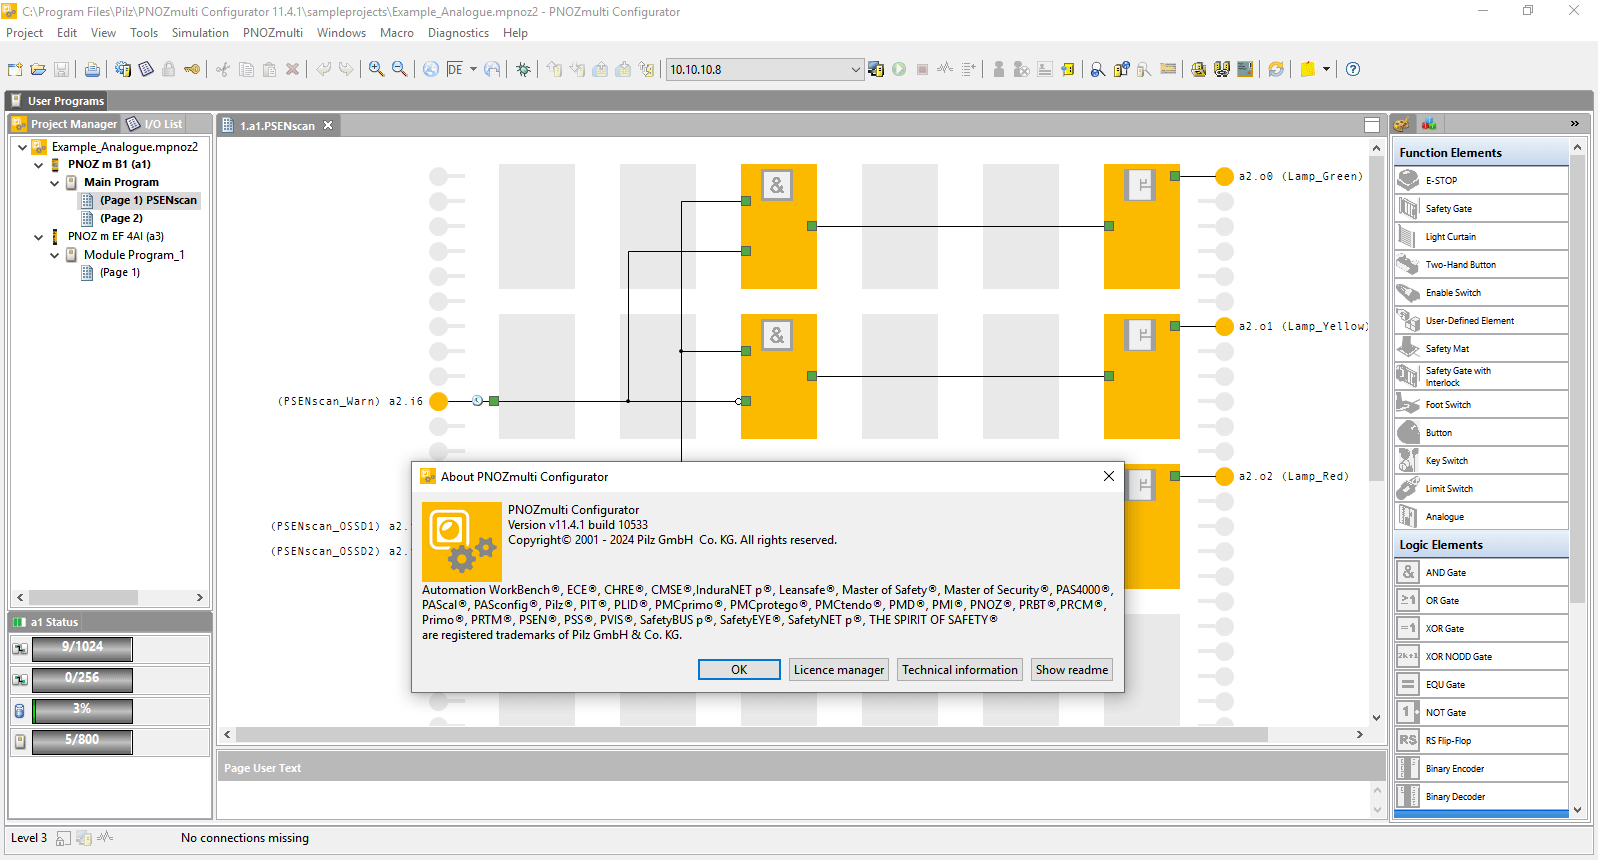Click the E-STOP function element

(1481, 180)
